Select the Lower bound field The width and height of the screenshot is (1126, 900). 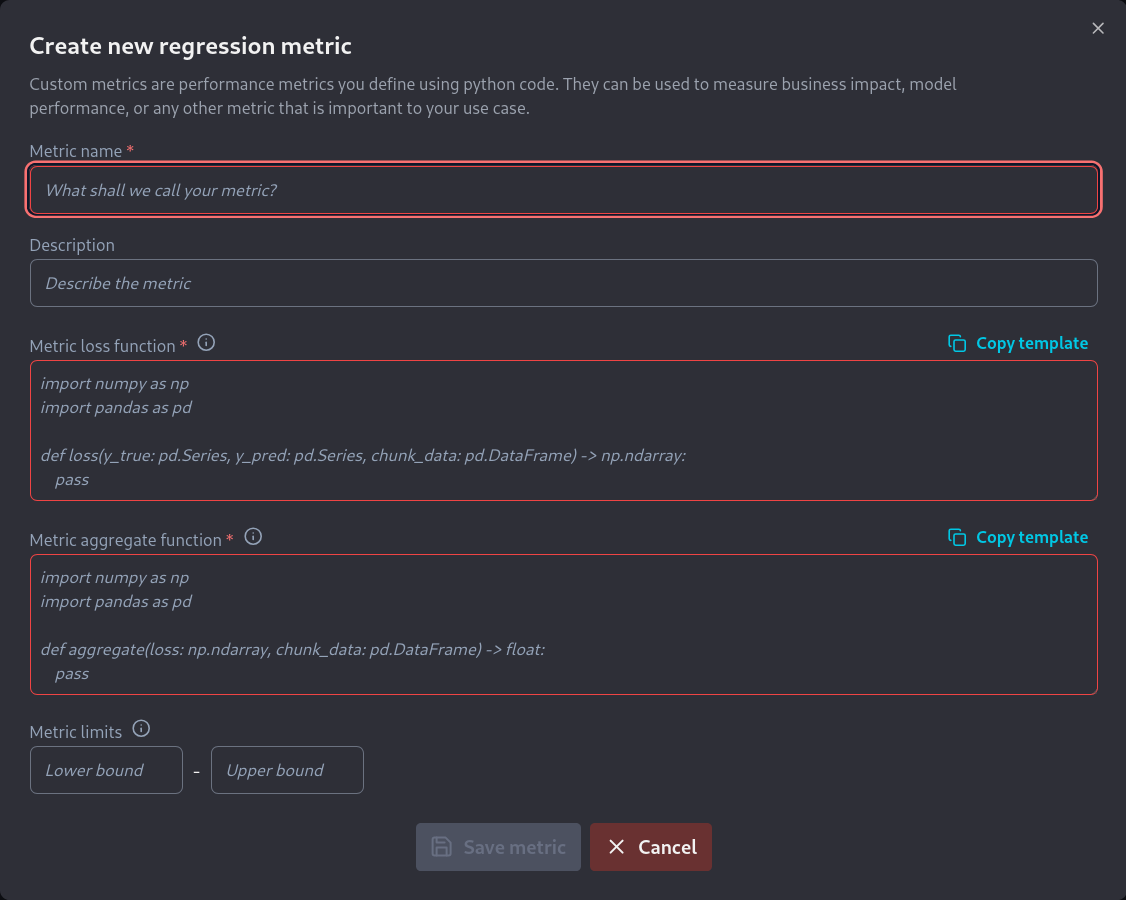pos(106,770)
